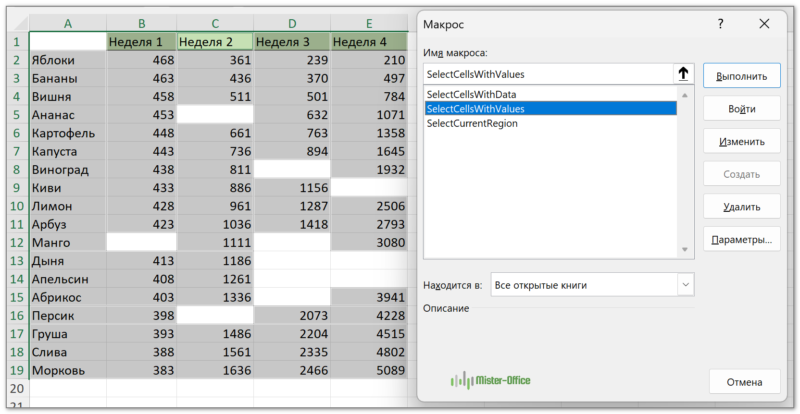The image size is (800, 414).
Task: Click the Неделя 2 header cell
Action: (215, 41)
